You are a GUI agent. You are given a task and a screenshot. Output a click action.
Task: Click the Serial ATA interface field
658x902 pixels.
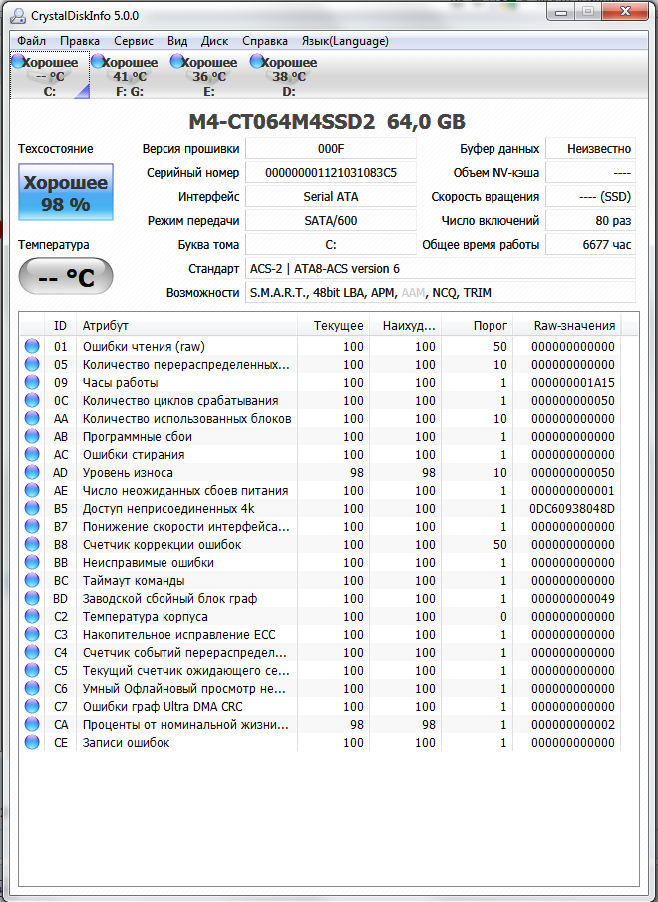click(331, 197)
